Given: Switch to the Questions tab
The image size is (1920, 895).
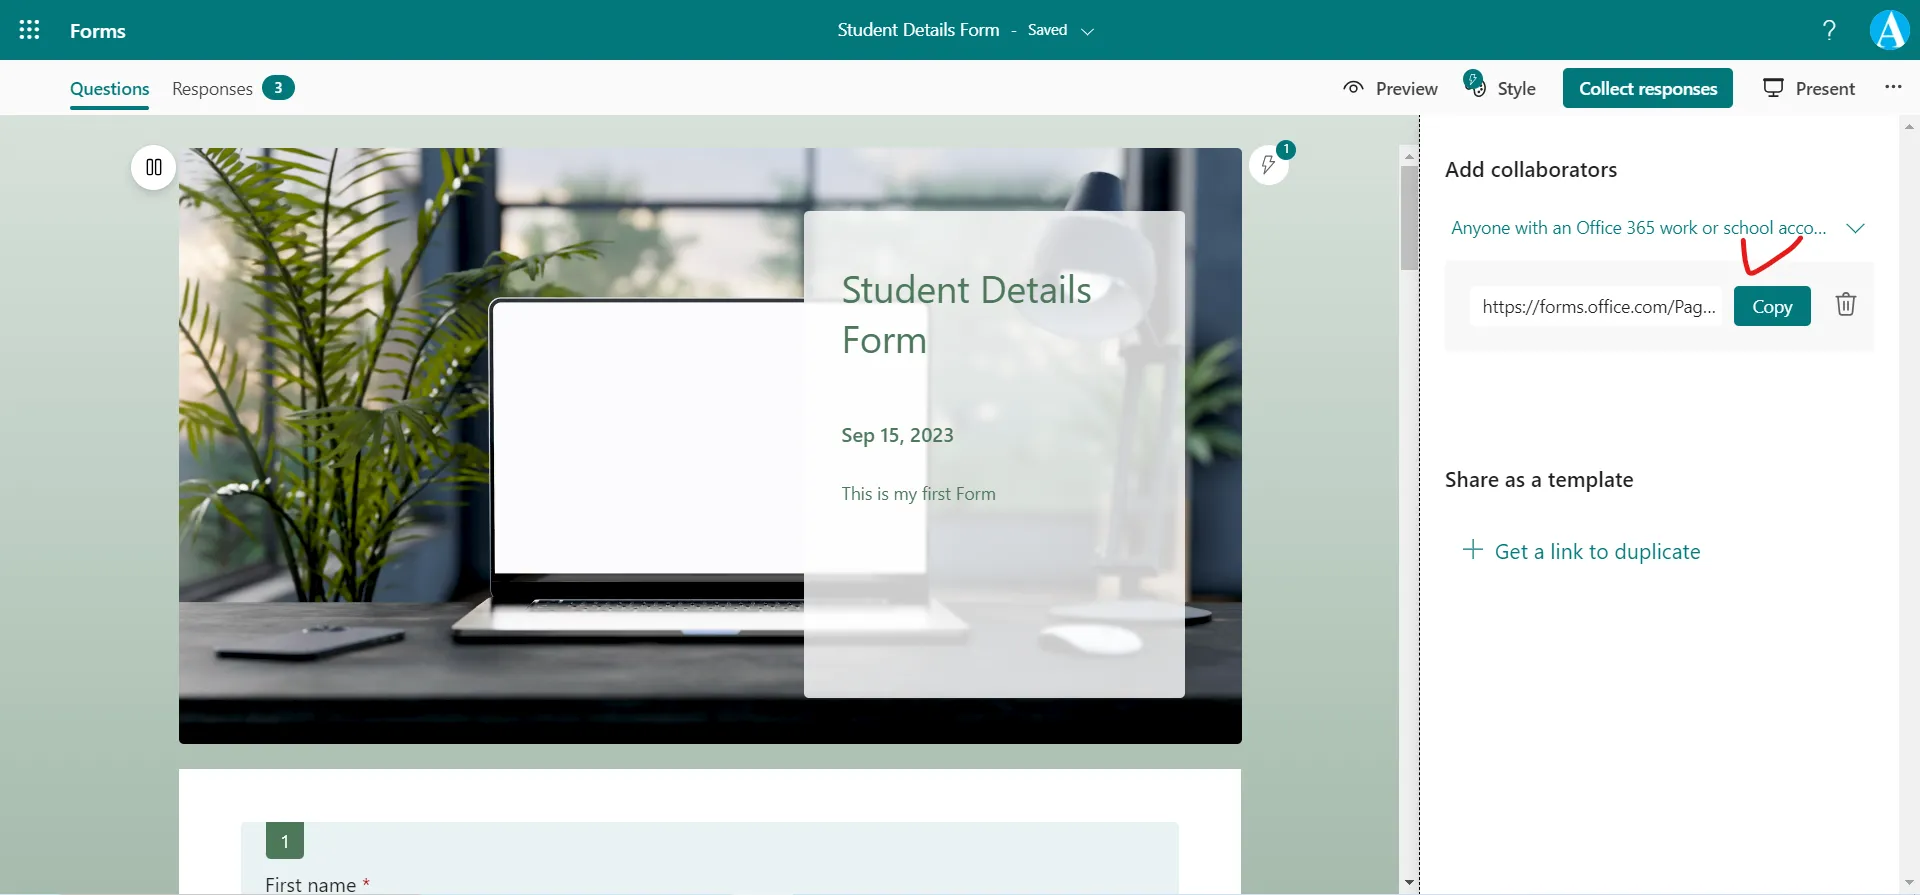Looking at the screenshot, I should (x=110, y=88).
